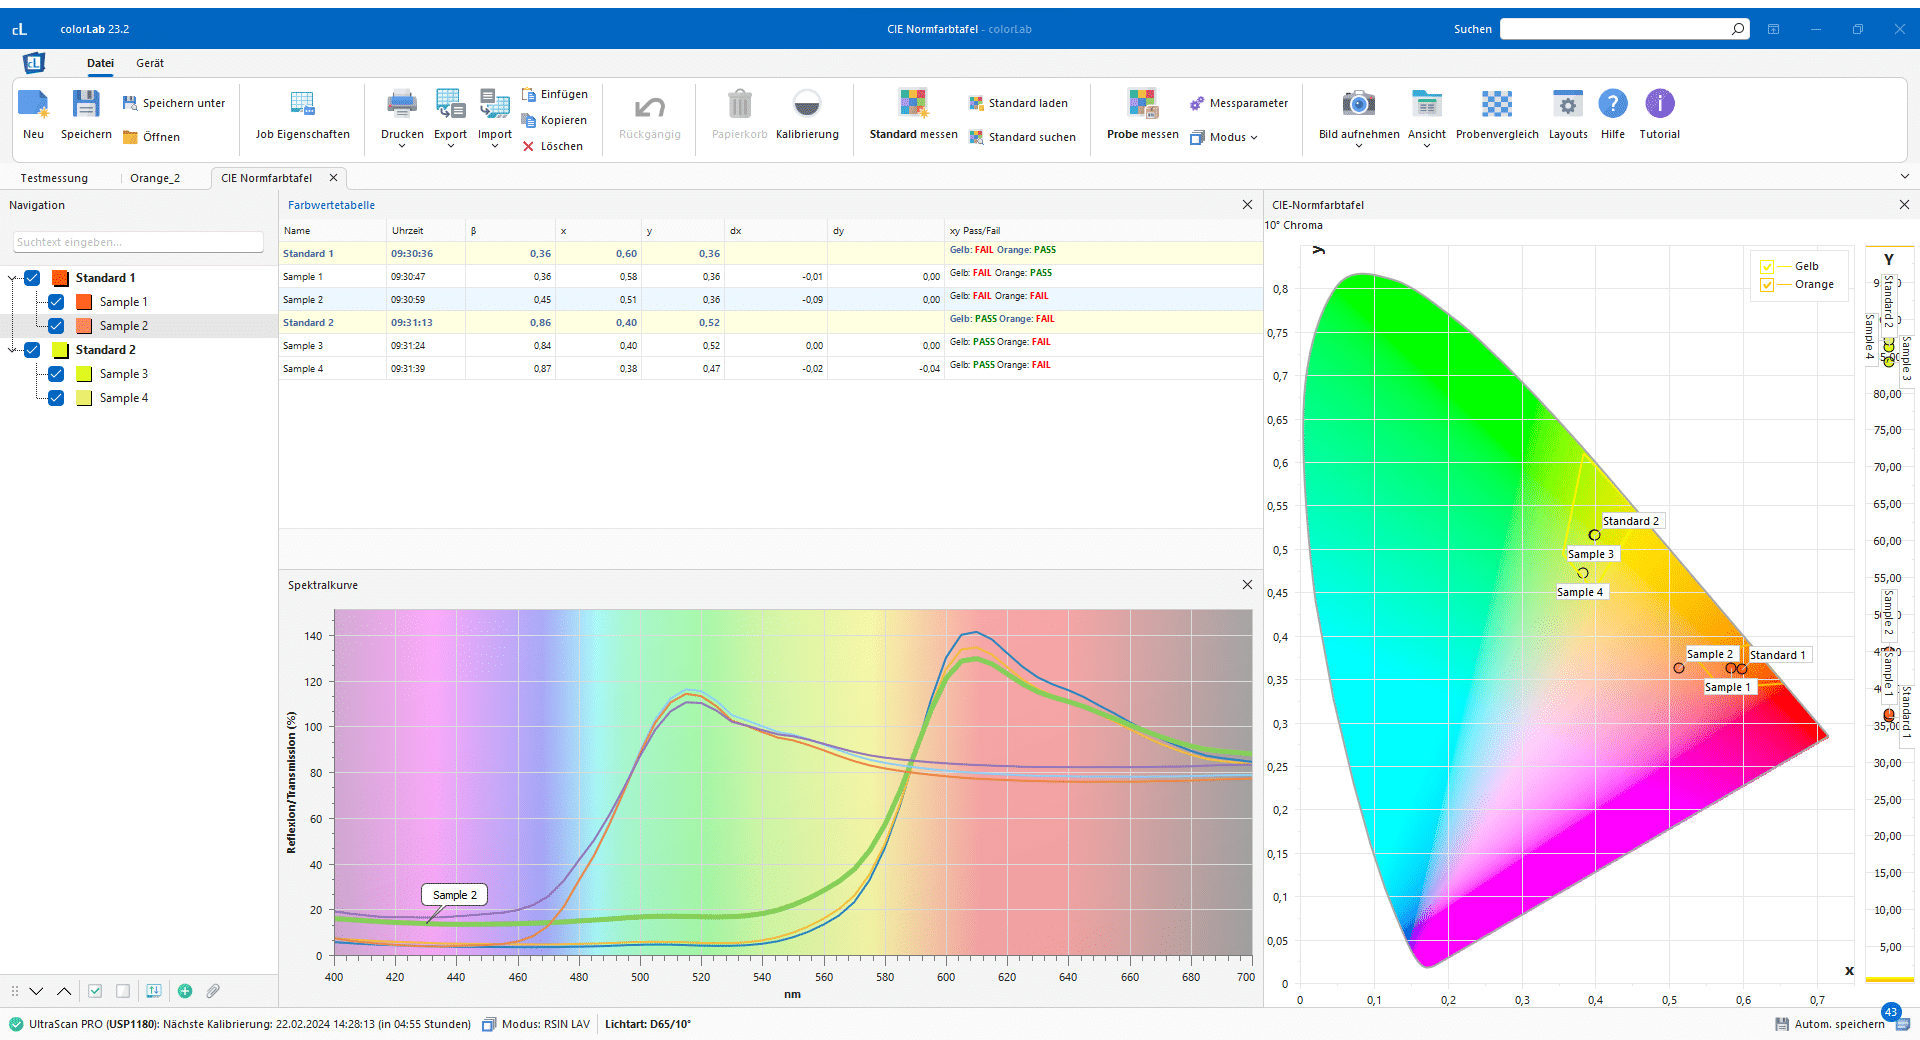Image resolution: width=1920 pixels, height=1040 pixels.
Task: Open the Datei ribbon tab
Action: (100, 63)
